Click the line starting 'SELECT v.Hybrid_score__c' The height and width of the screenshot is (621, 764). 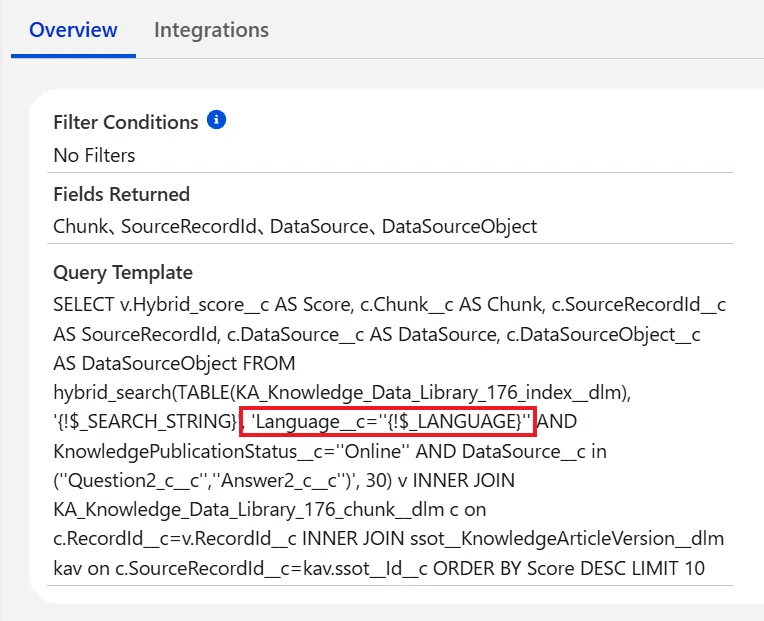tap(389, 305)
